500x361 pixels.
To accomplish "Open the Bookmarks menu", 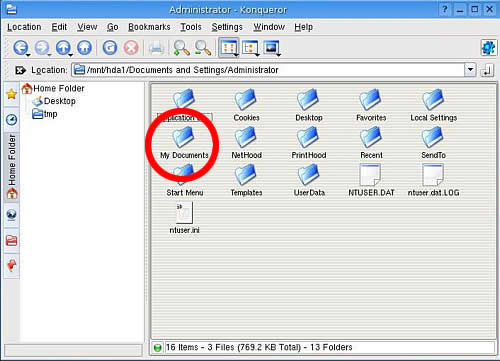I will (149, 27).
